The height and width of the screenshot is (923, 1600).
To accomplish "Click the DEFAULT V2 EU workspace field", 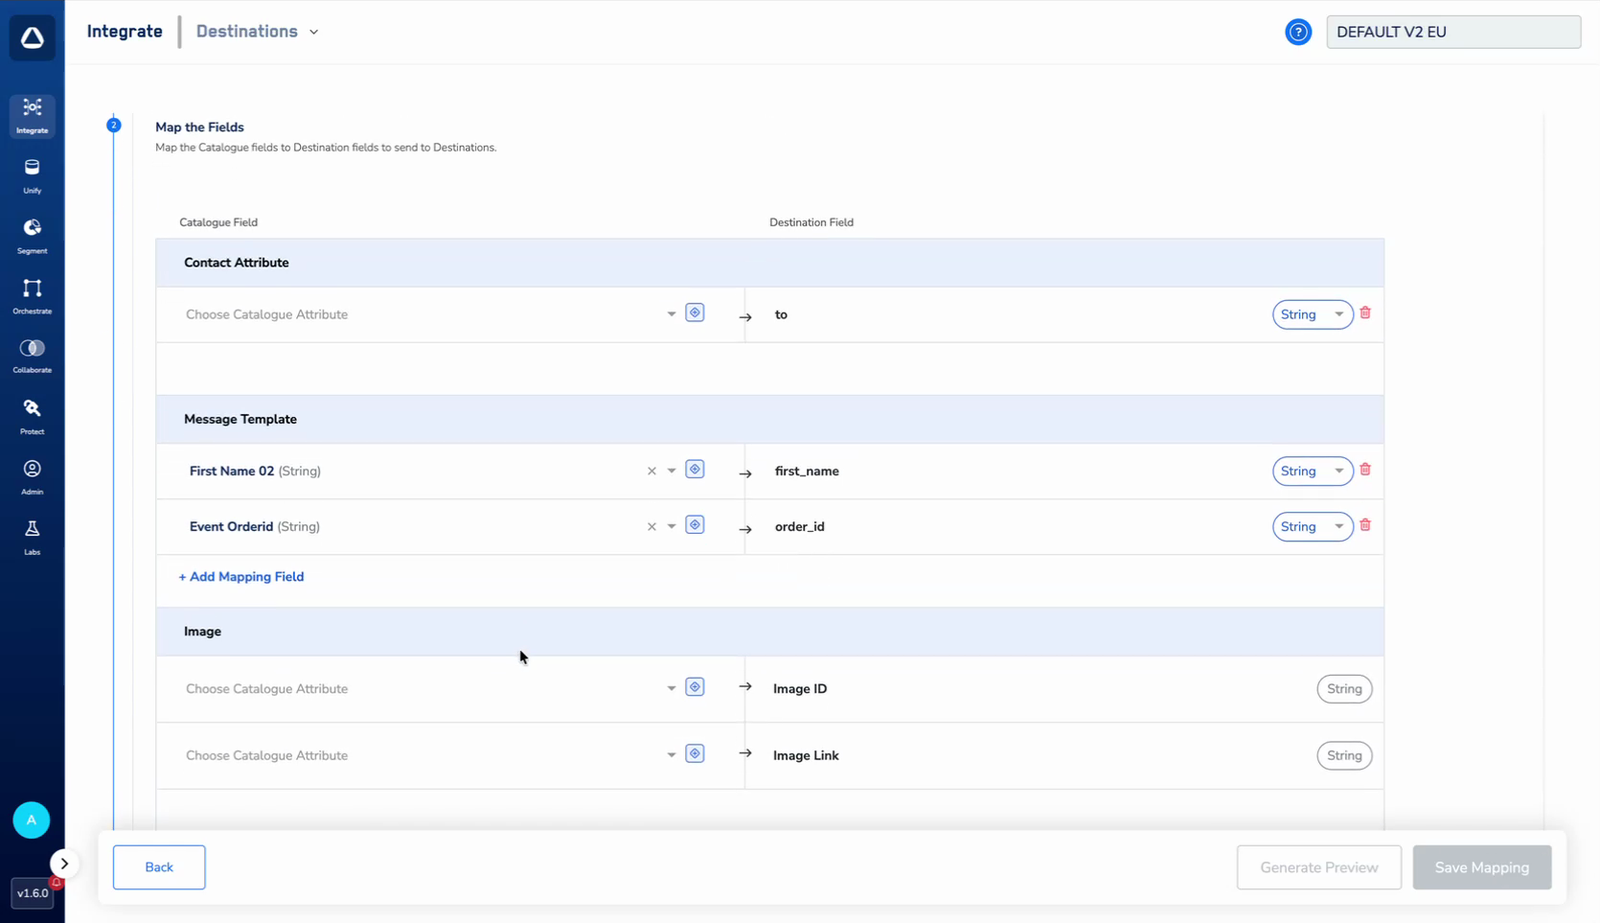I will click(1453, 32).
